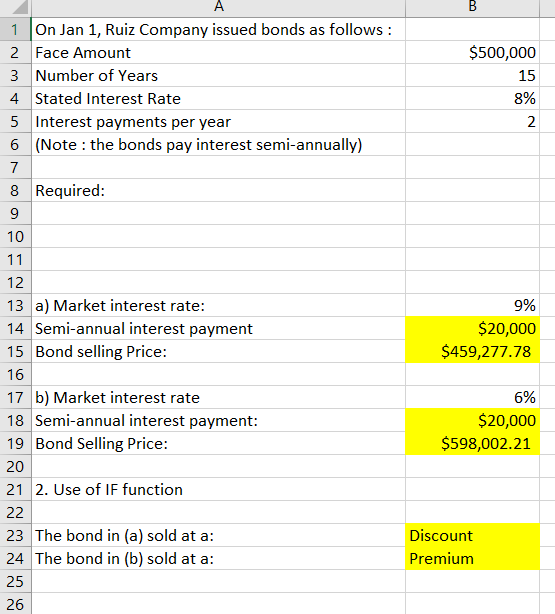Select the $598,002.21 cell
The width and height of the screenshot is (555, 614).
[x=472, y=444]
